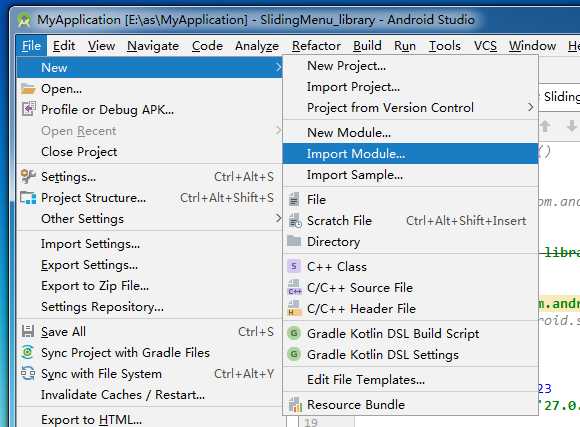Click the Profile or Debug APK icon
This screenshot has height=427, width=580.
click(x=28, y=110)
